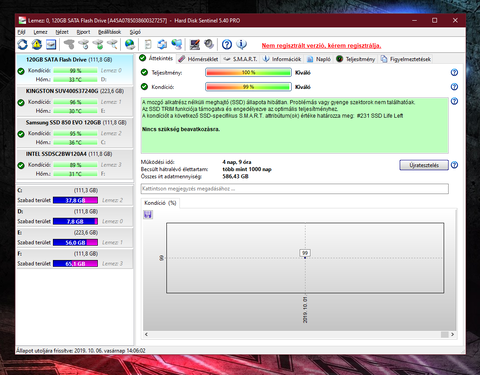
Task: Click the globe with disk toolbar icon
Action: click(x=130, y=44)
